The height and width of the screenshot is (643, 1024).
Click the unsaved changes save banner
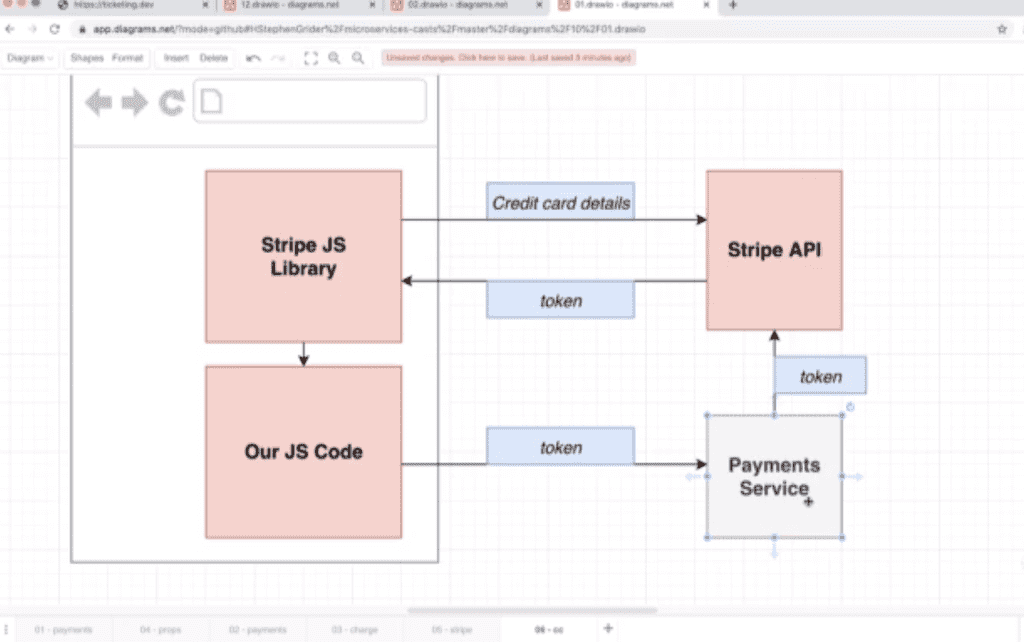[509, 58]
